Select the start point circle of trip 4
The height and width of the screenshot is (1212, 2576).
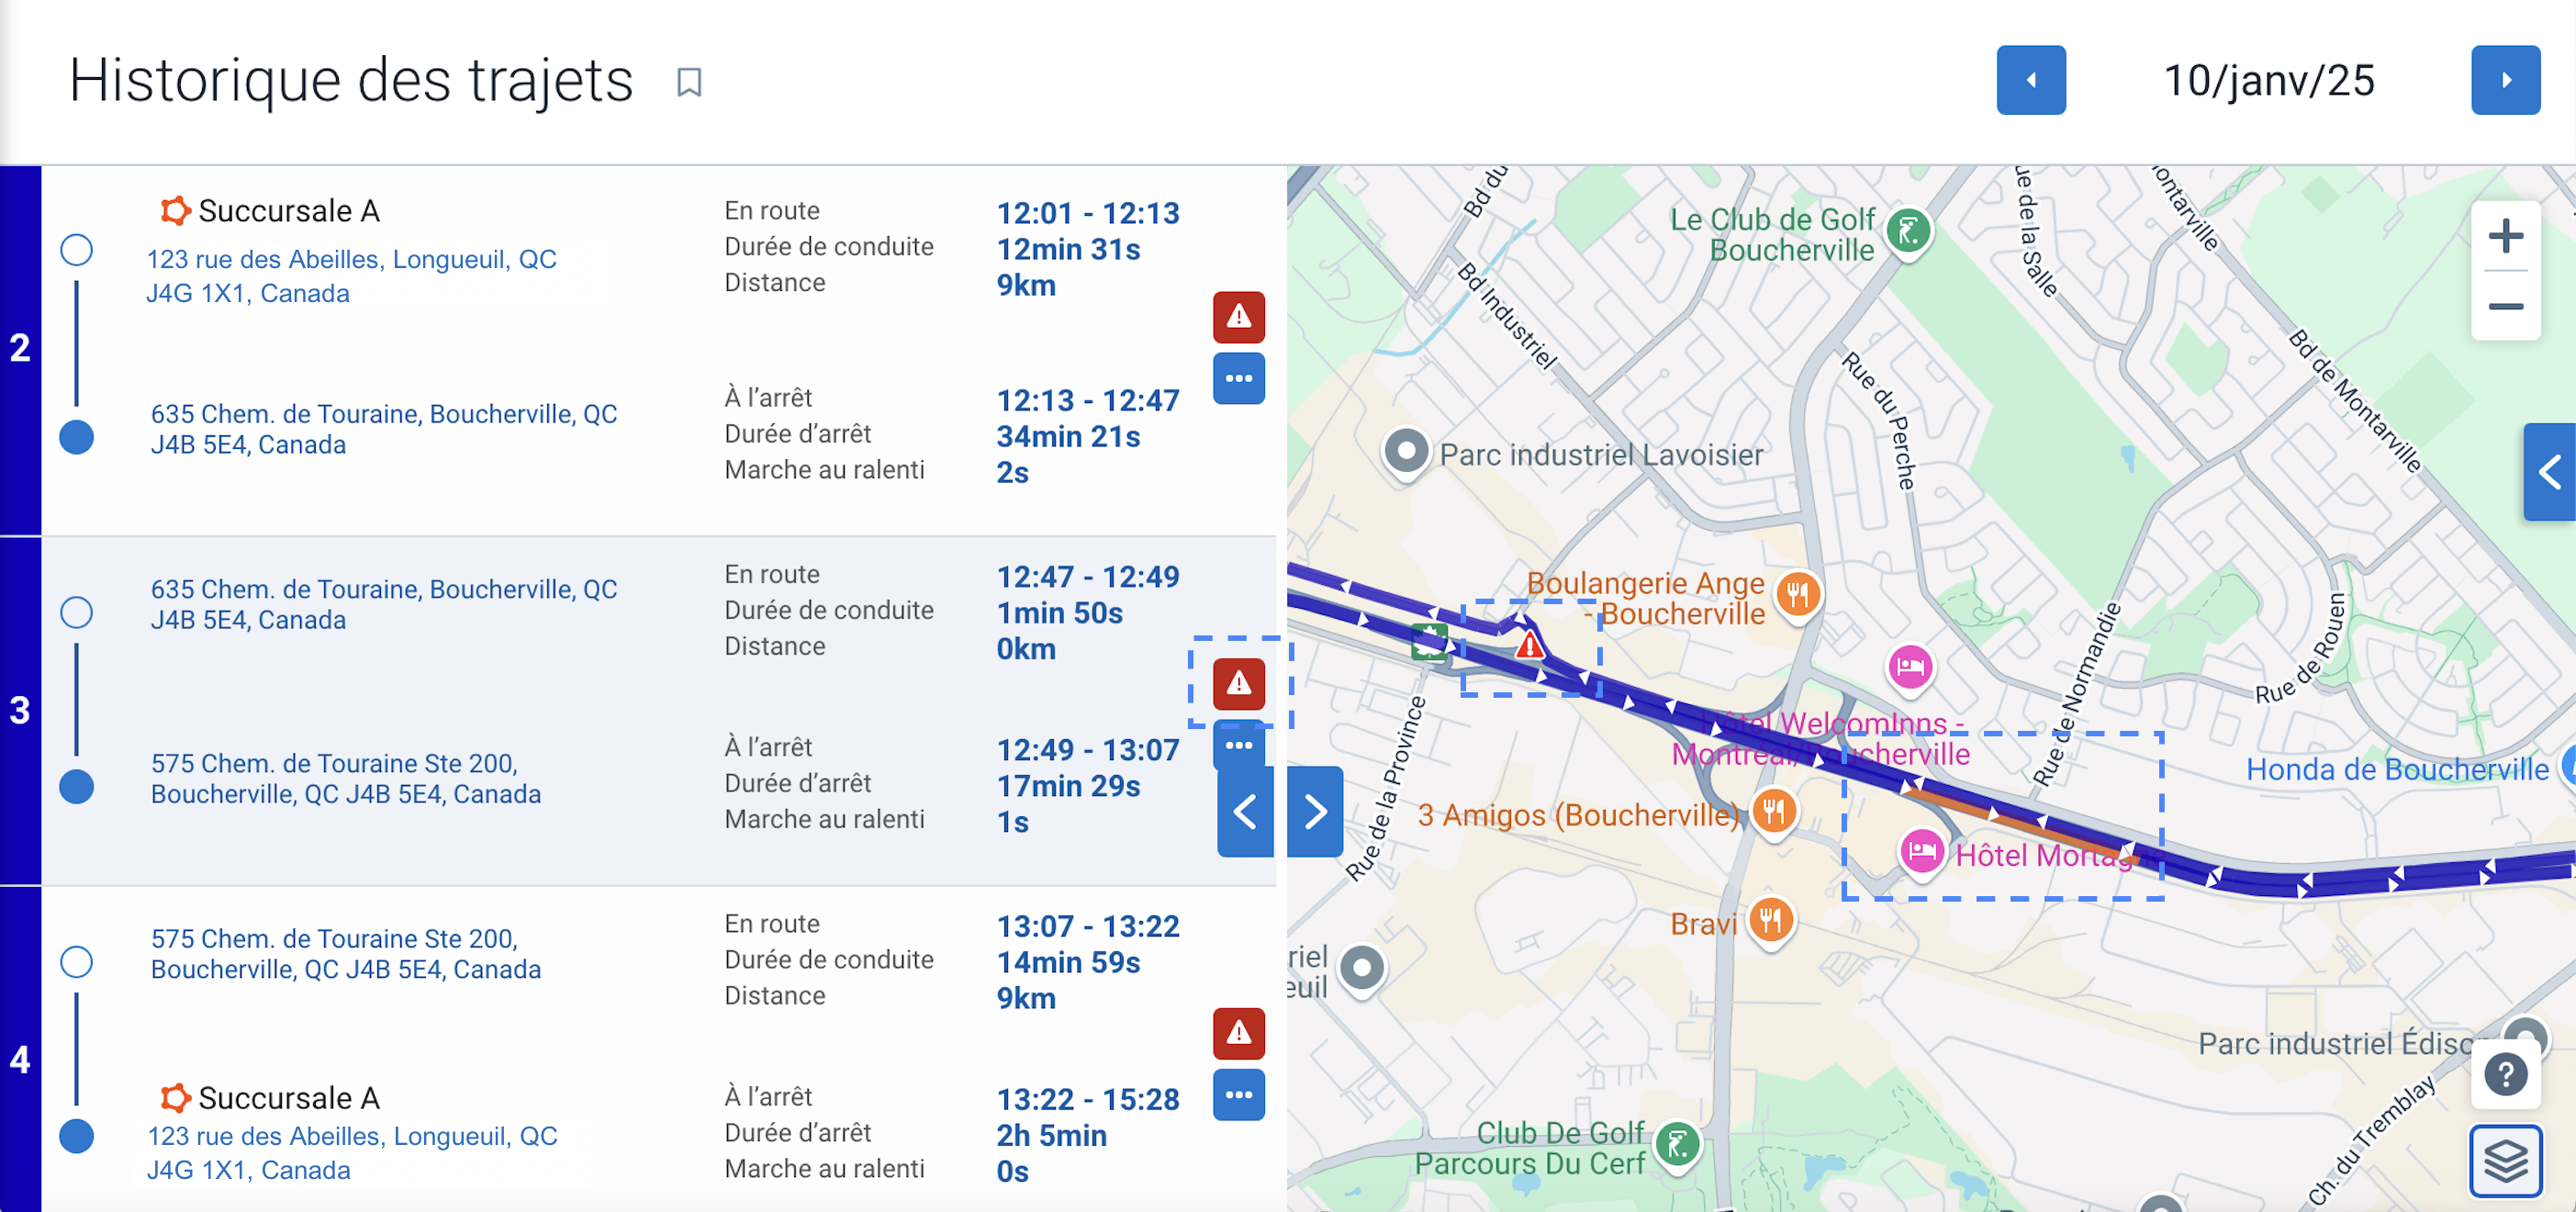(x=76, y=962)
